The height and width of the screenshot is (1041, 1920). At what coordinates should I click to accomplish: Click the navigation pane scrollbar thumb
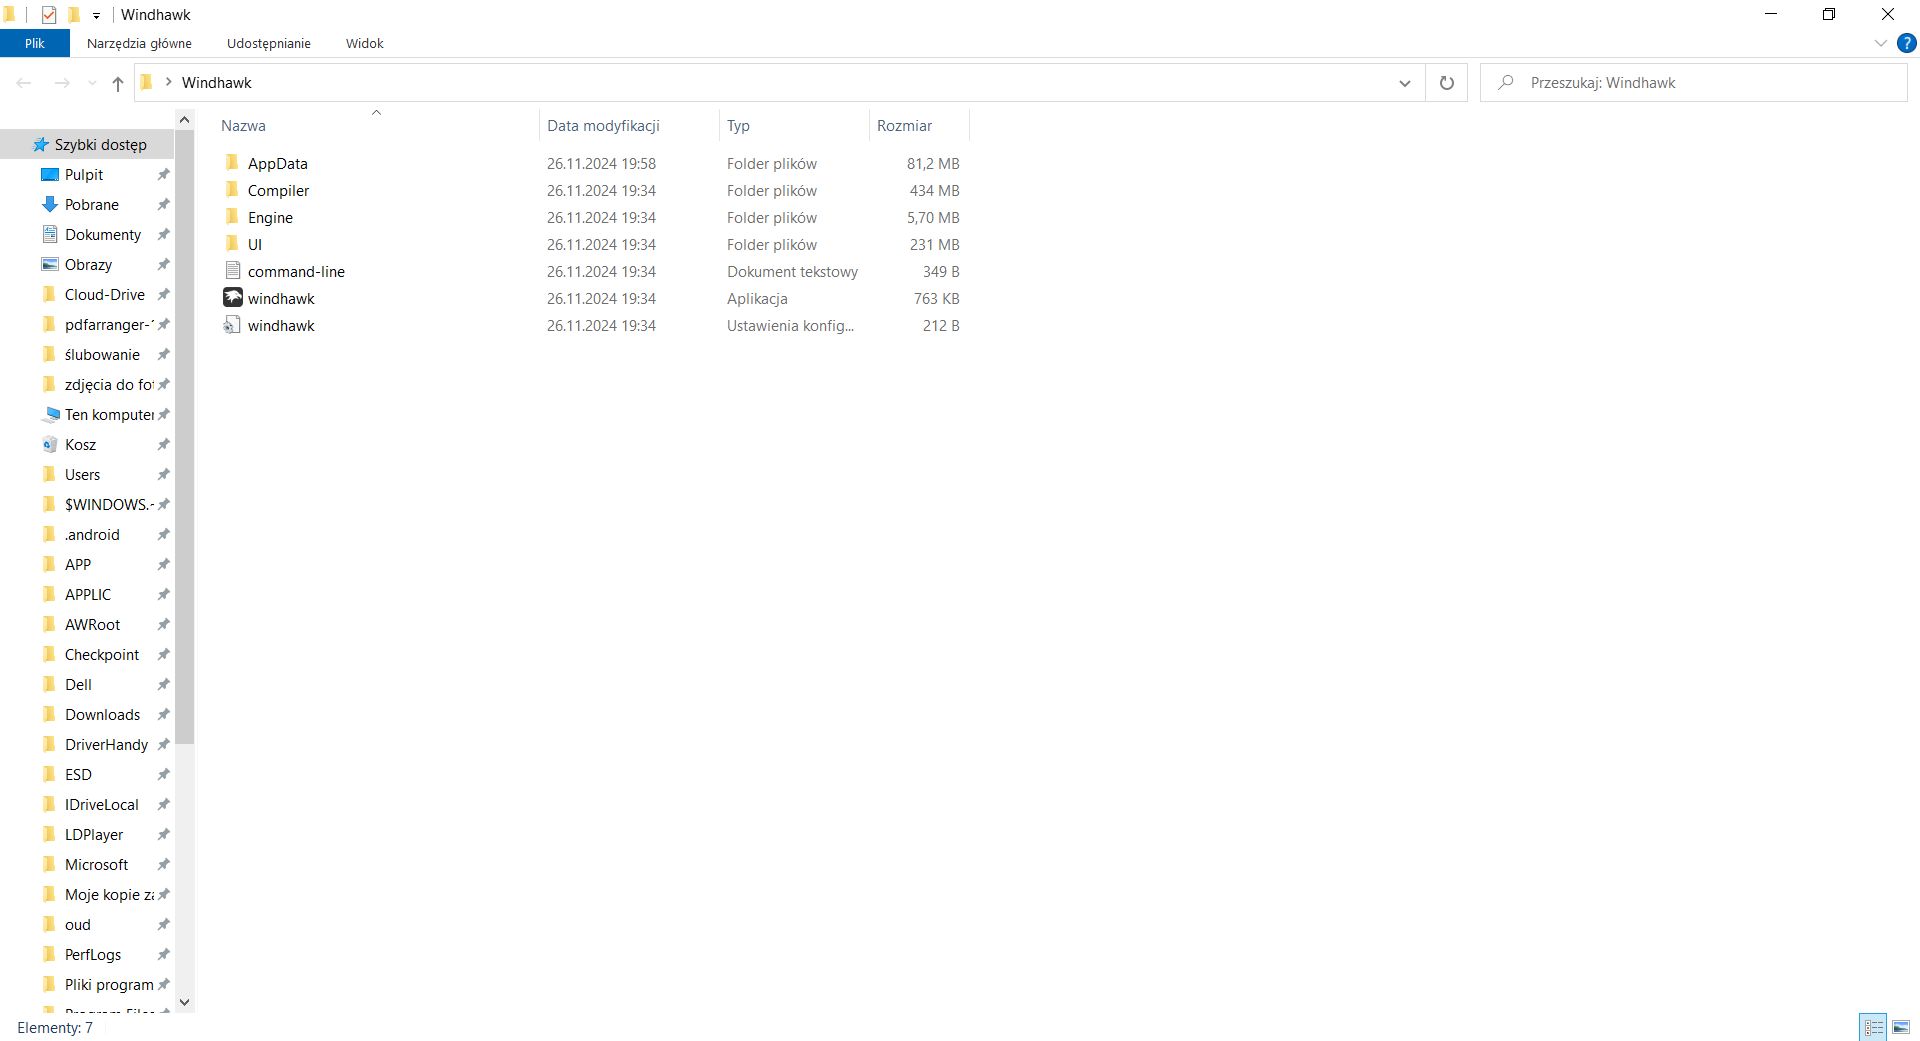pos(184,437)
